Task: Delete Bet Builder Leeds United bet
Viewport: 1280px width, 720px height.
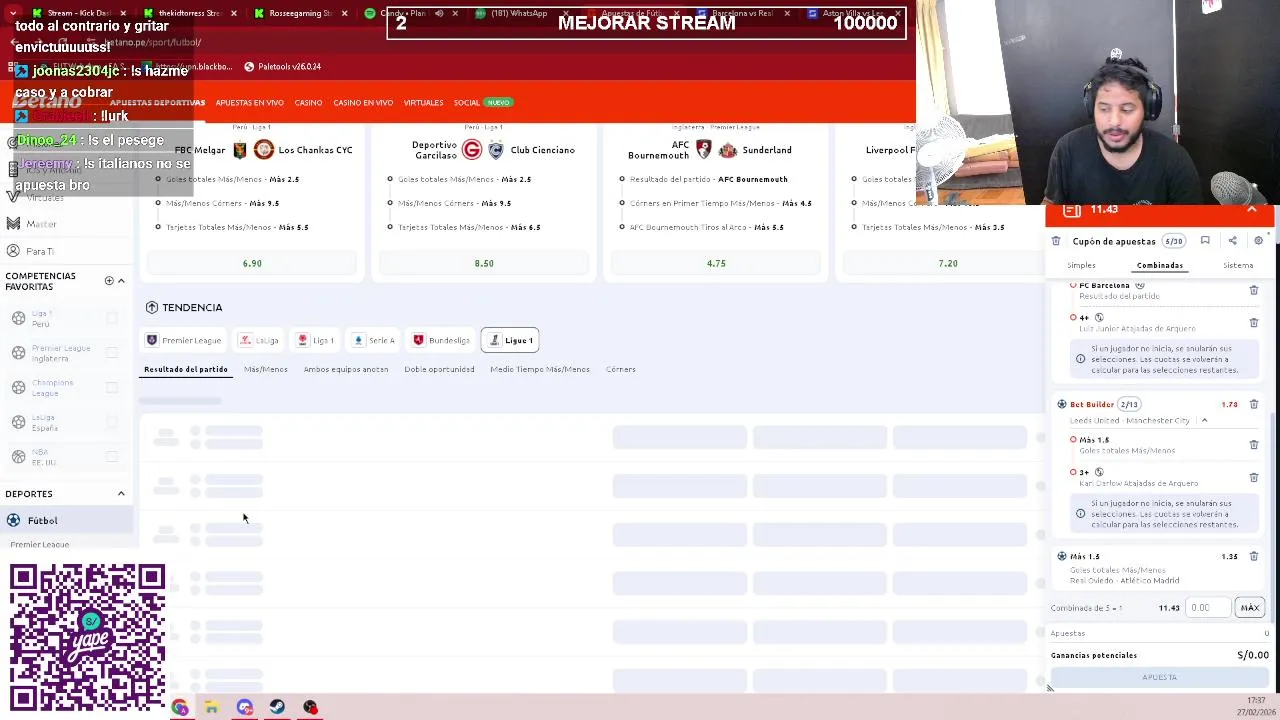Action: 1253,404
